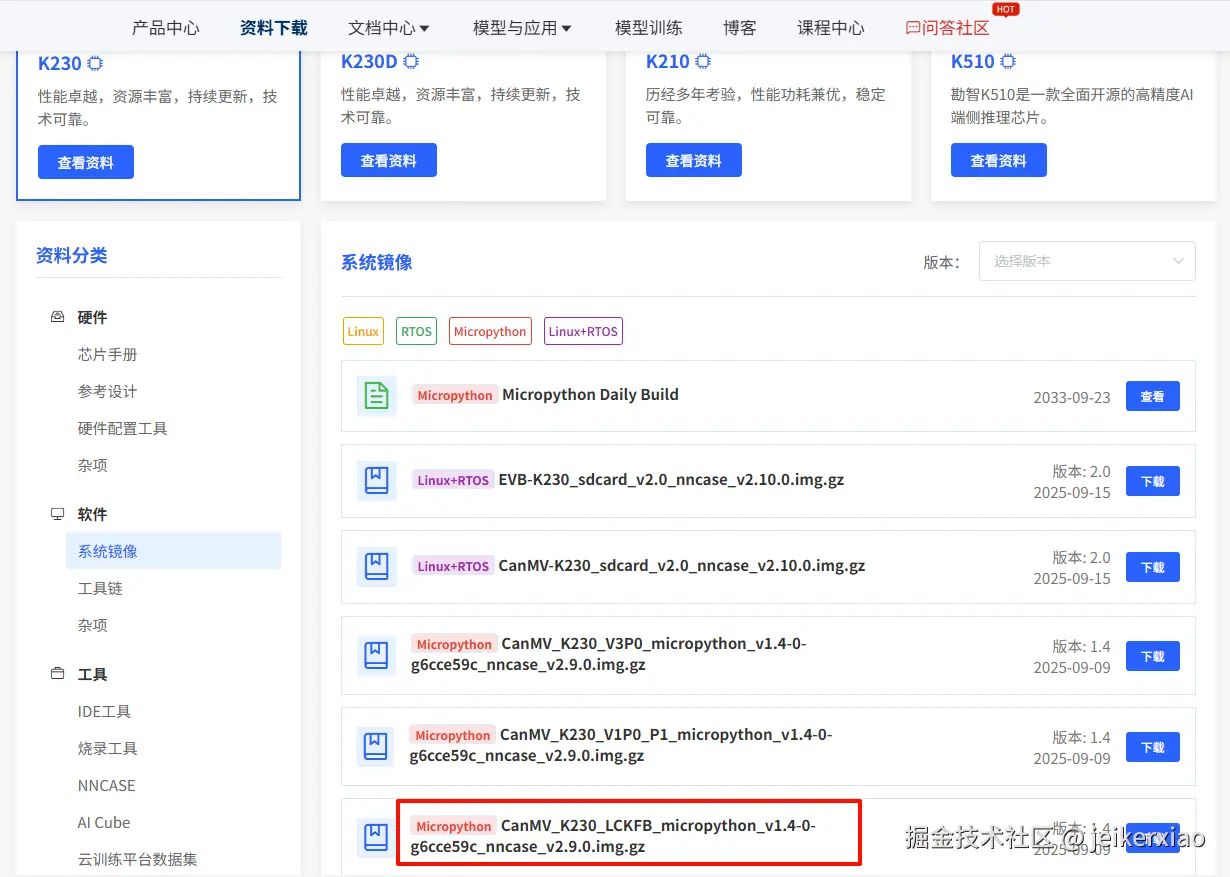Click the K230D card title
This screenshot has width=1230, height=877.
click(369, 61)
